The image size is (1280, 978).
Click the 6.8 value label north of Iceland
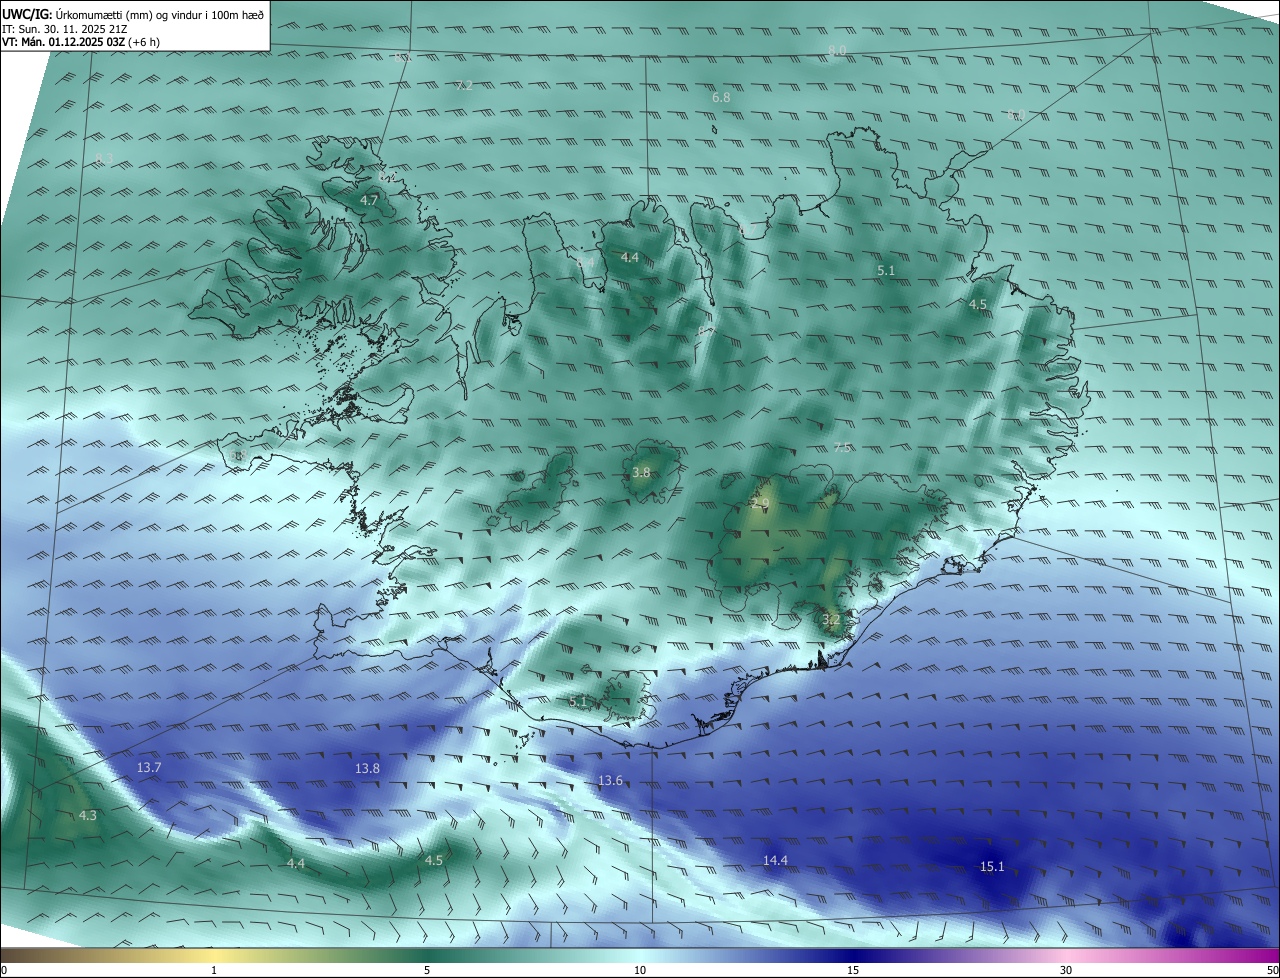point(721,98)
